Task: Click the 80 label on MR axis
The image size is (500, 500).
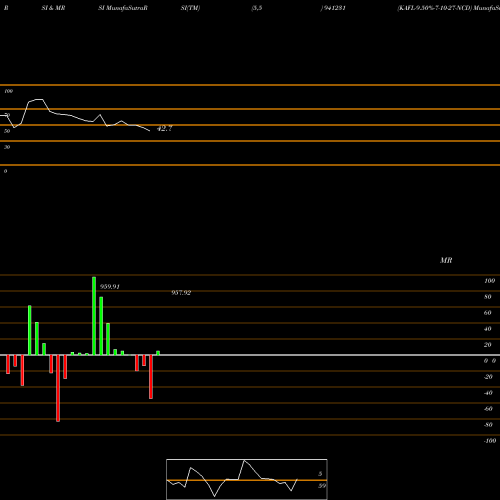Action: point(488,297)
